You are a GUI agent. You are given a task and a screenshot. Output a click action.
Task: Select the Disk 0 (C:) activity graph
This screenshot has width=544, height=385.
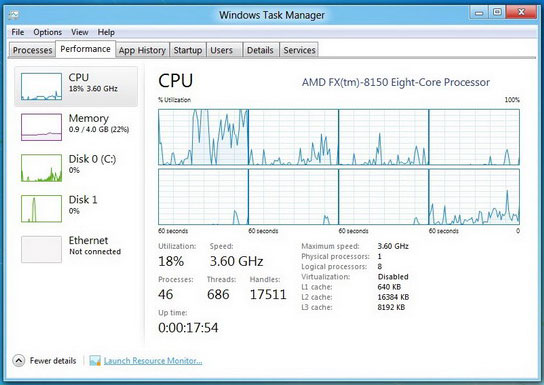point(41,168)
